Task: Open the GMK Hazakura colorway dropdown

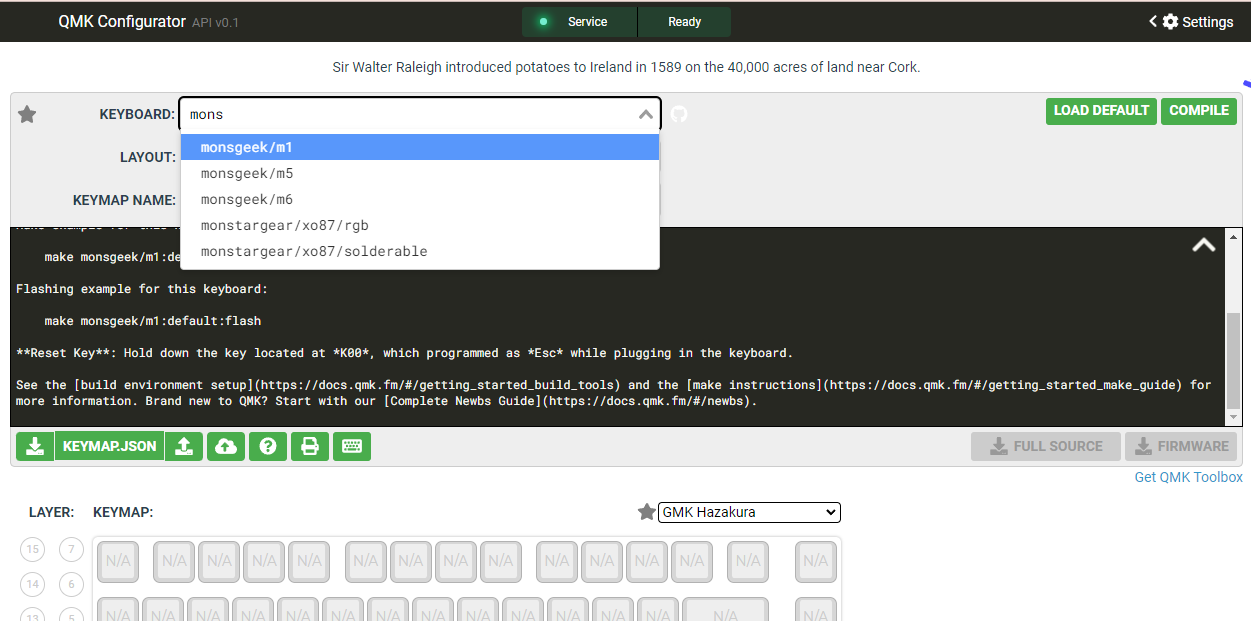Action: 749,512
